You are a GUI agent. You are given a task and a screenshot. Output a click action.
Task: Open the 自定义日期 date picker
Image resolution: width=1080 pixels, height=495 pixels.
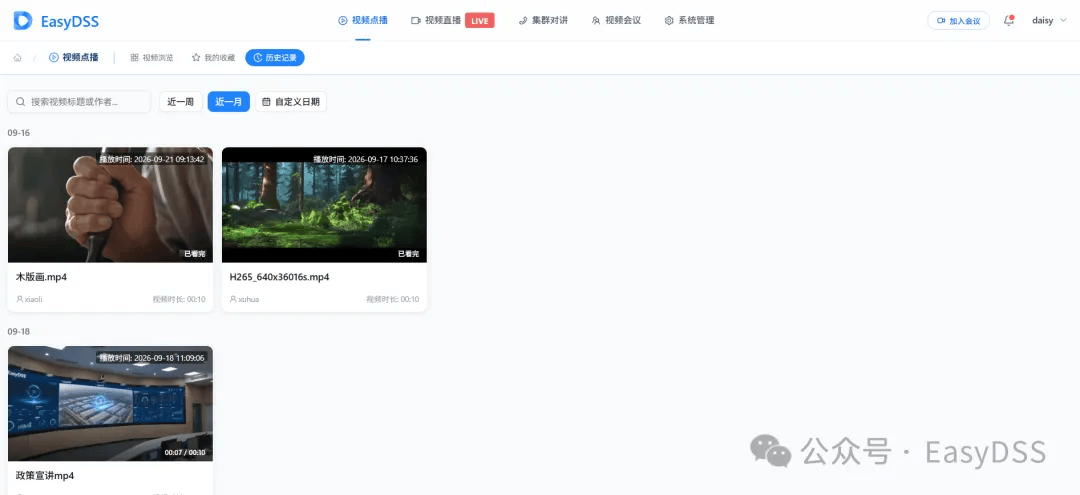pos(291,102)
